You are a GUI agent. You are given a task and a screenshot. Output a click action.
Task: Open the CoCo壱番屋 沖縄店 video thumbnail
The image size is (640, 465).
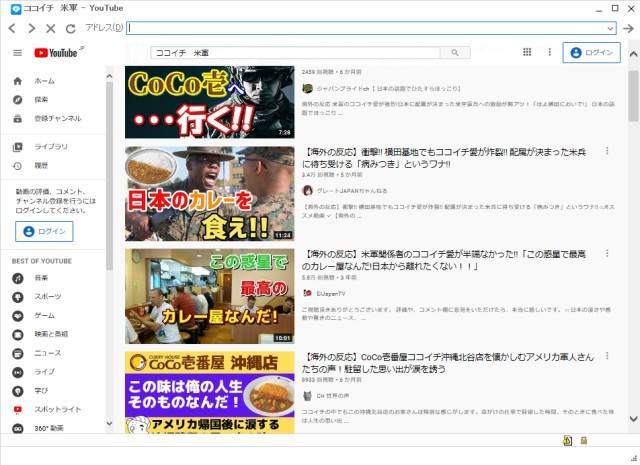(x=209, y=392)
